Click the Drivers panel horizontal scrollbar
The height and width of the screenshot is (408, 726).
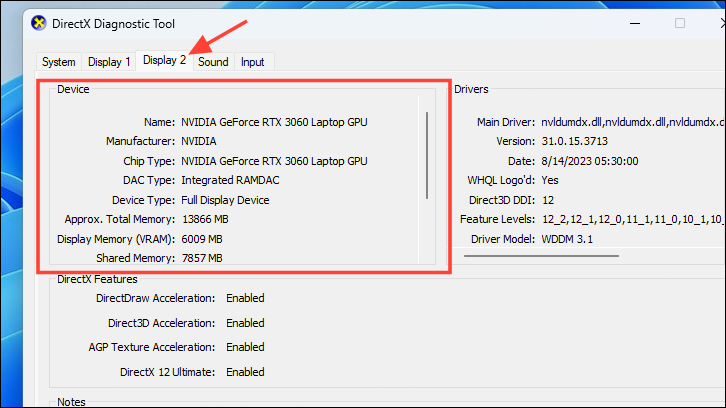pos(541,256)
